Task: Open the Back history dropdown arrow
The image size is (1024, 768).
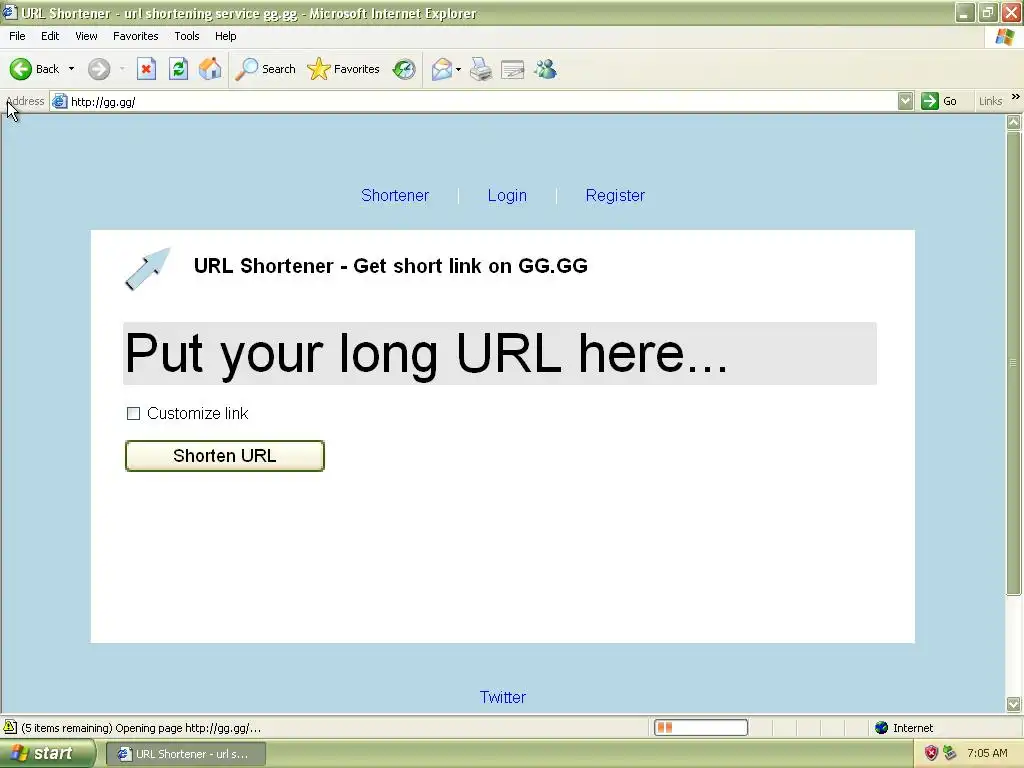Action: [71, 69]
